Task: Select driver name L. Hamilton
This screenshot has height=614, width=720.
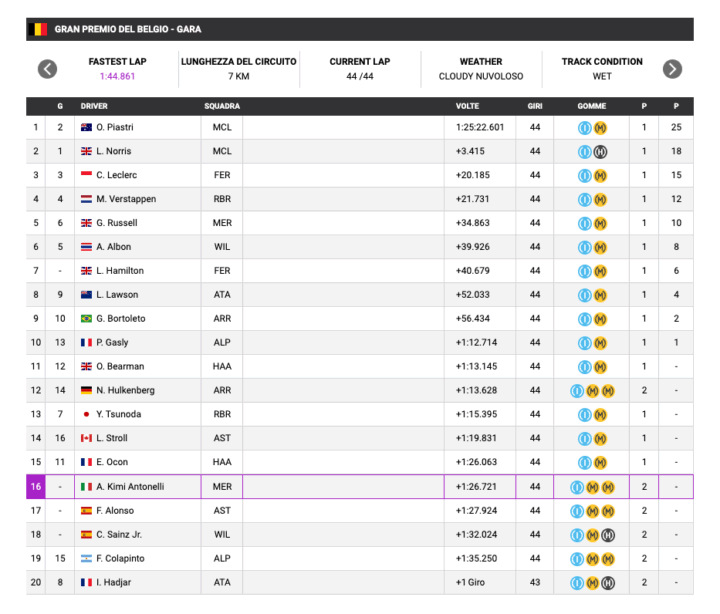Action: pos(120,270)
